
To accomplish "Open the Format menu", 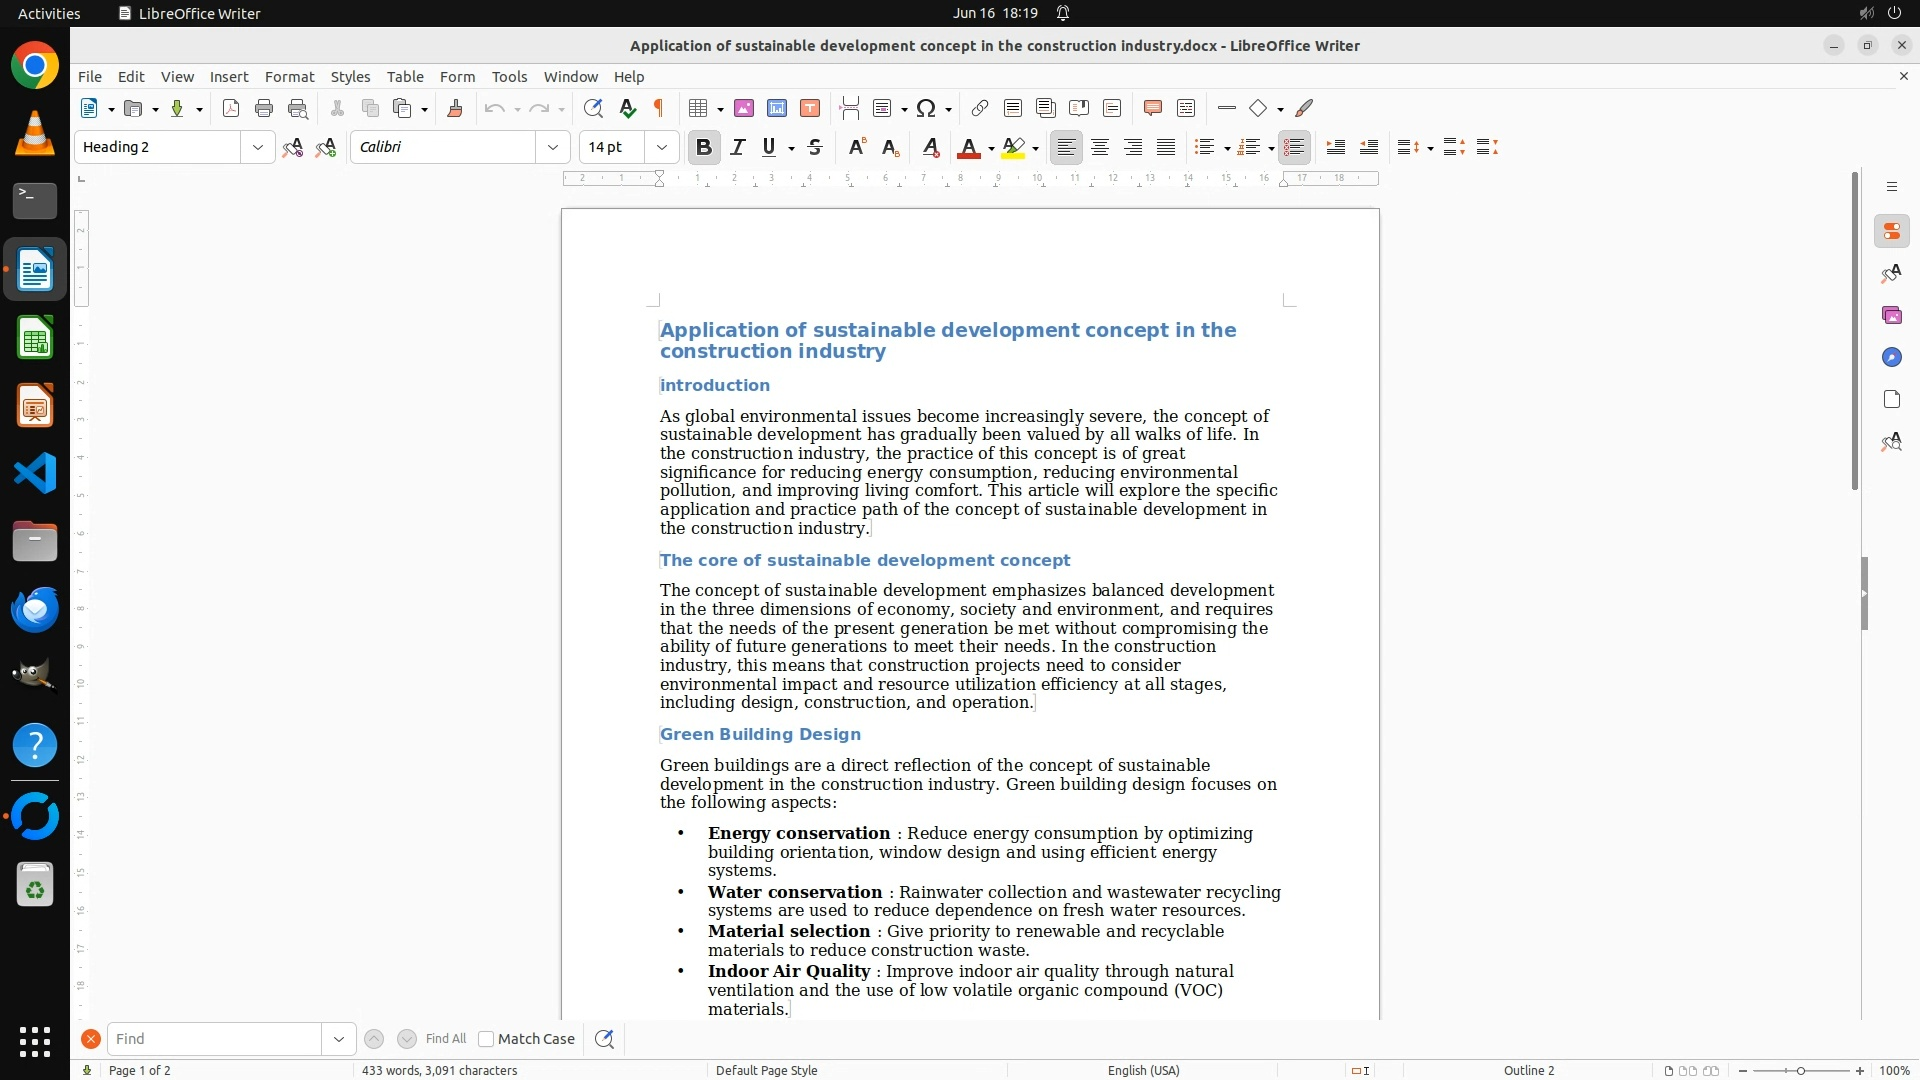I will click(289, 77).
